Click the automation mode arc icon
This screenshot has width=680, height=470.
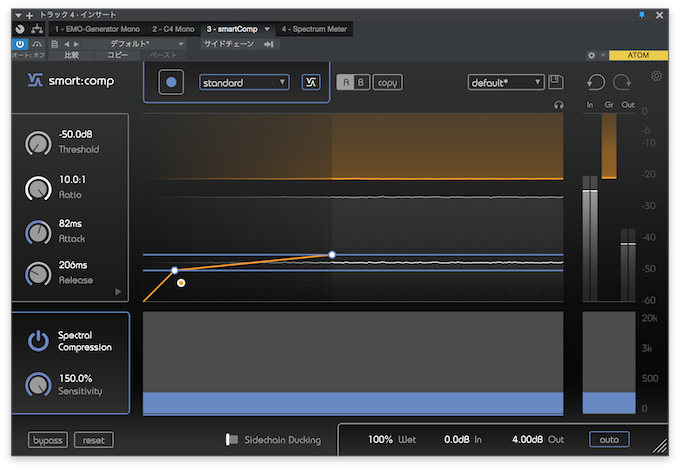(x=37, y=44)
